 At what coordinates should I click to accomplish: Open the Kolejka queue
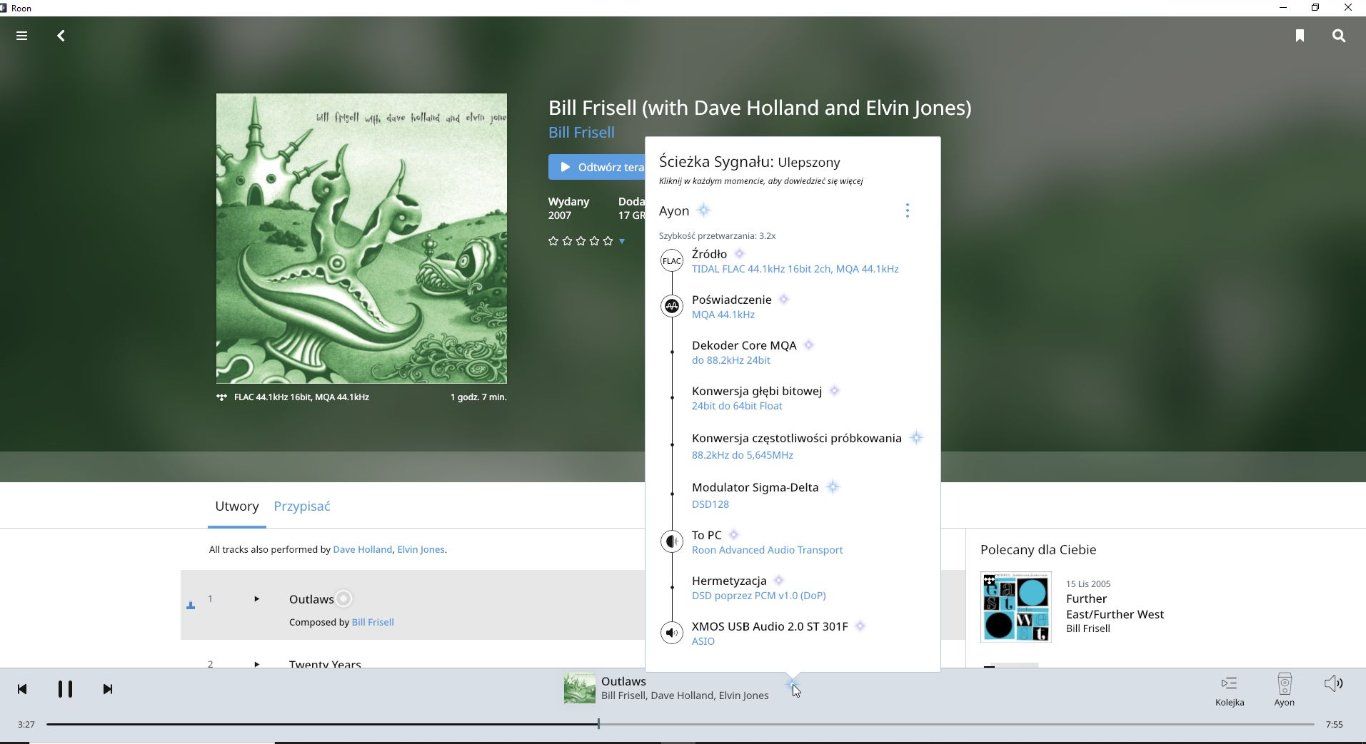1229,690
